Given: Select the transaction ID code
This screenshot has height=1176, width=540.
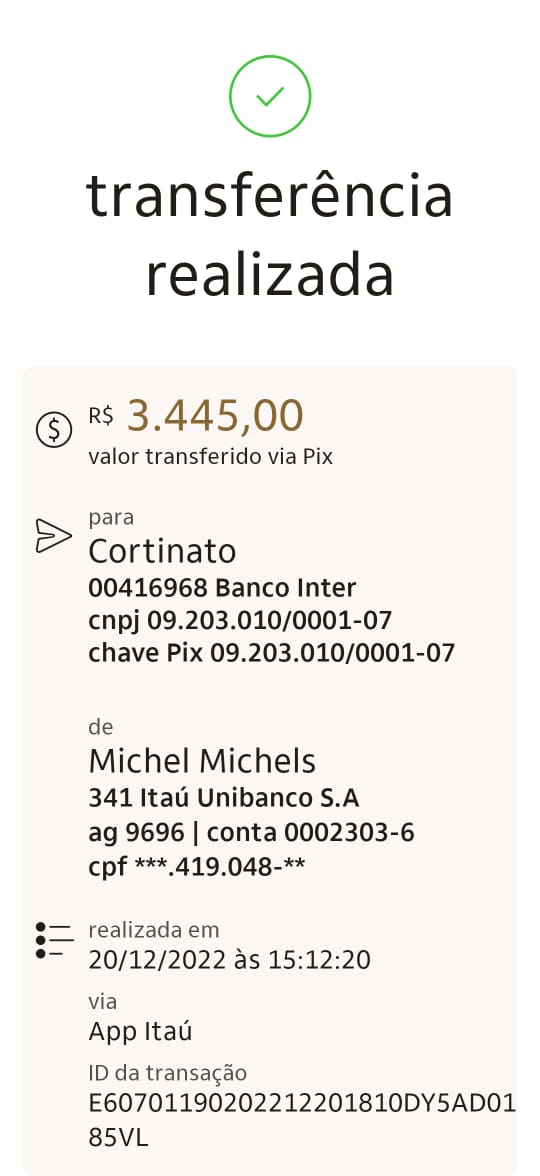Looking at the screenshot, I should pos(302,1121).
